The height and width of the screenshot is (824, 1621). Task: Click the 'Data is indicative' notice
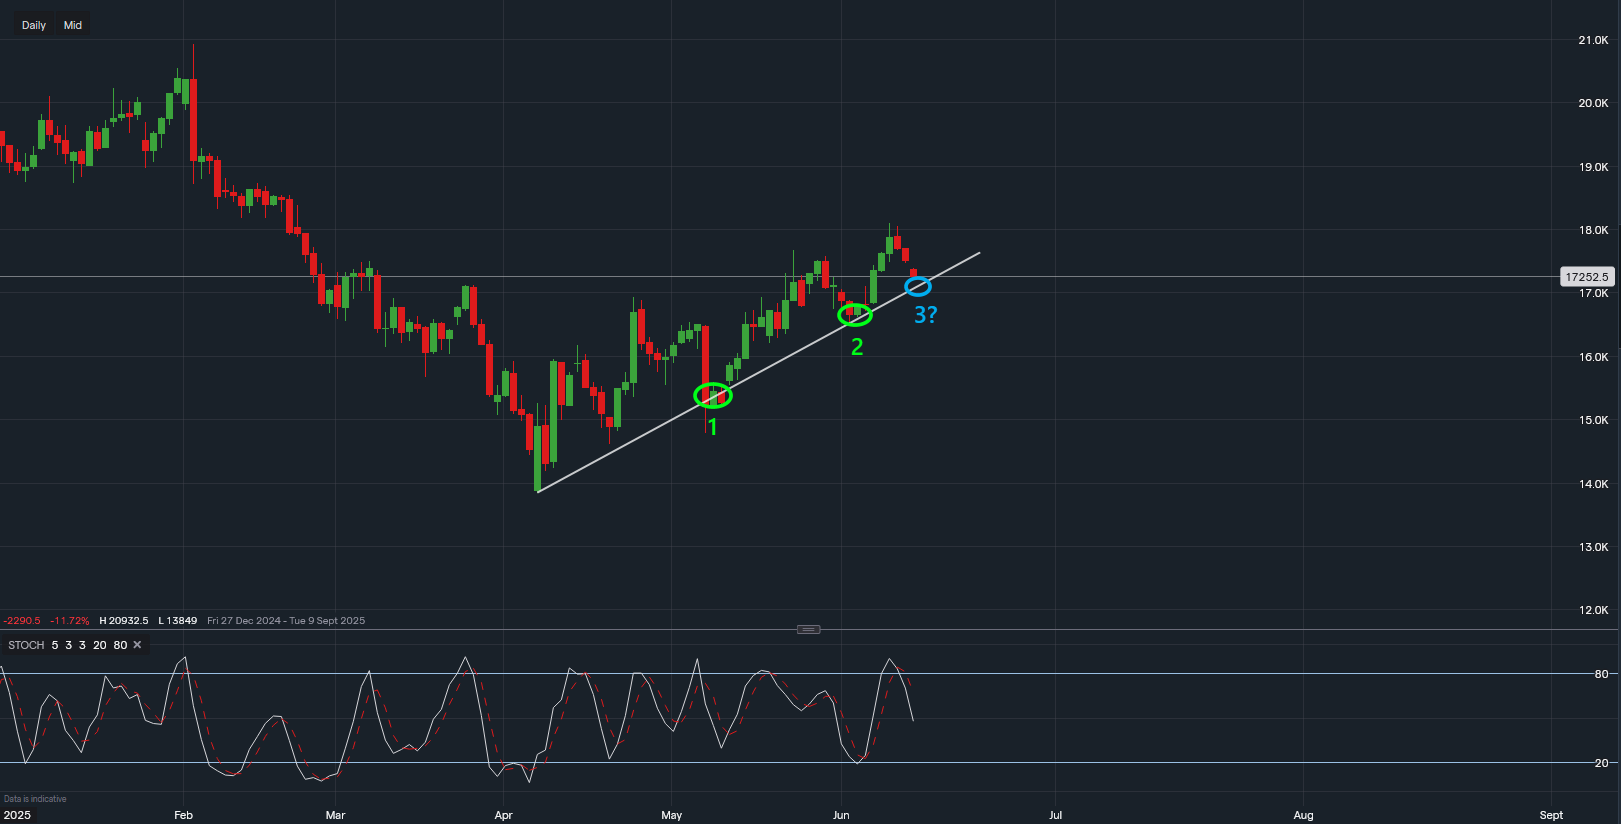(35, 799)
